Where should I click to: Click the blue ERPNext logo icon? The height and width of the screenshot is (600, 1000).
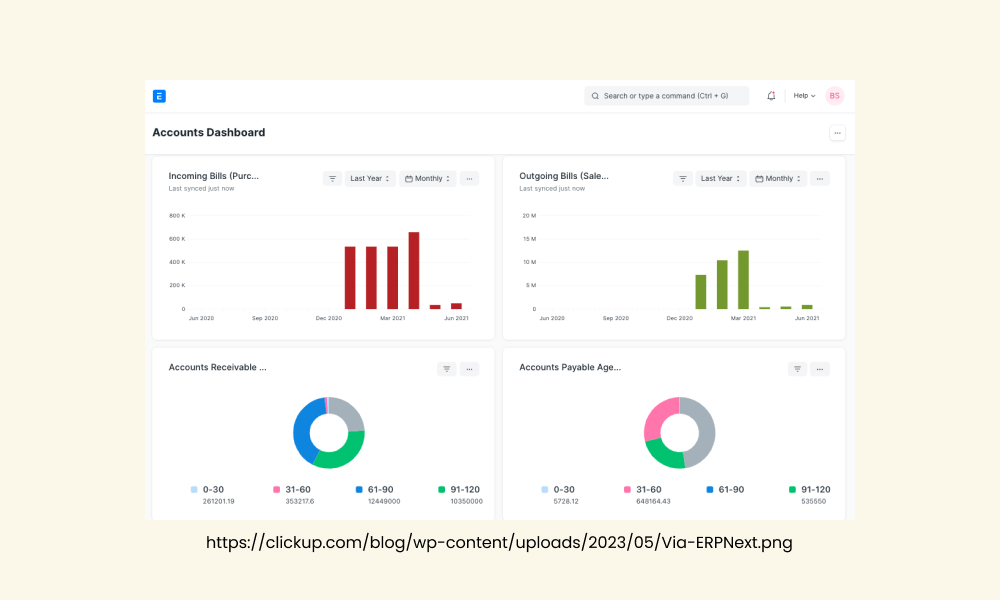[159, 96]
